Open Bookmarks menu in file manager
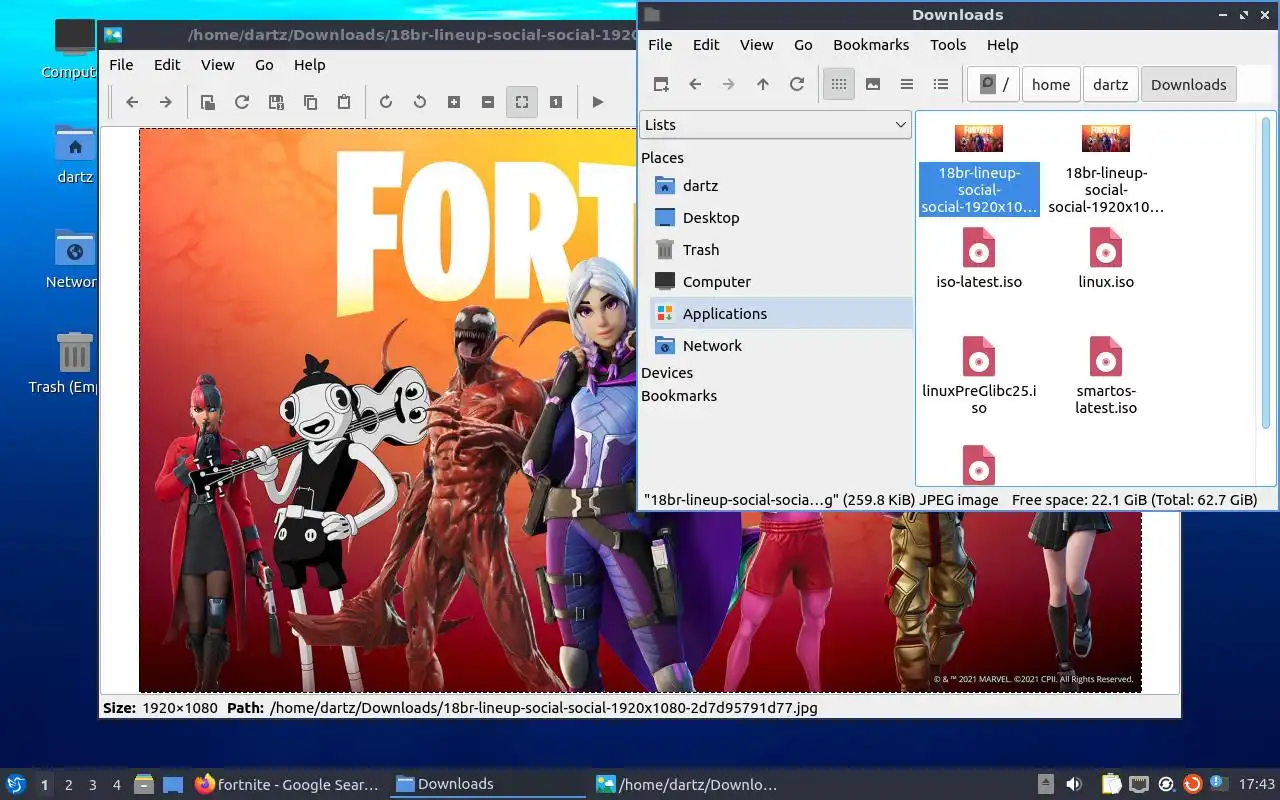The width and height of the screenshot is (1280, 800). (x=871, y=45)
